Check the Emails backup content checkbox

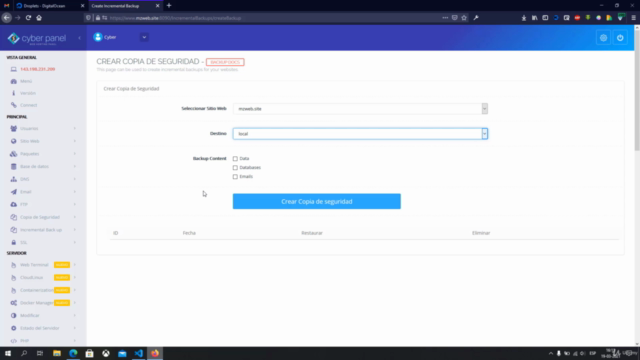235,176
